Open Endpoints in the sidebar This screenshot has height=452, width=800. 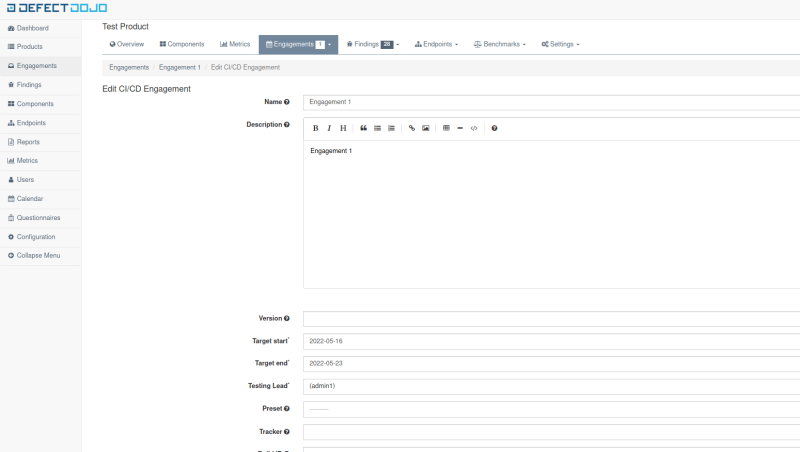pyautogui.click(x=40, y=123)
